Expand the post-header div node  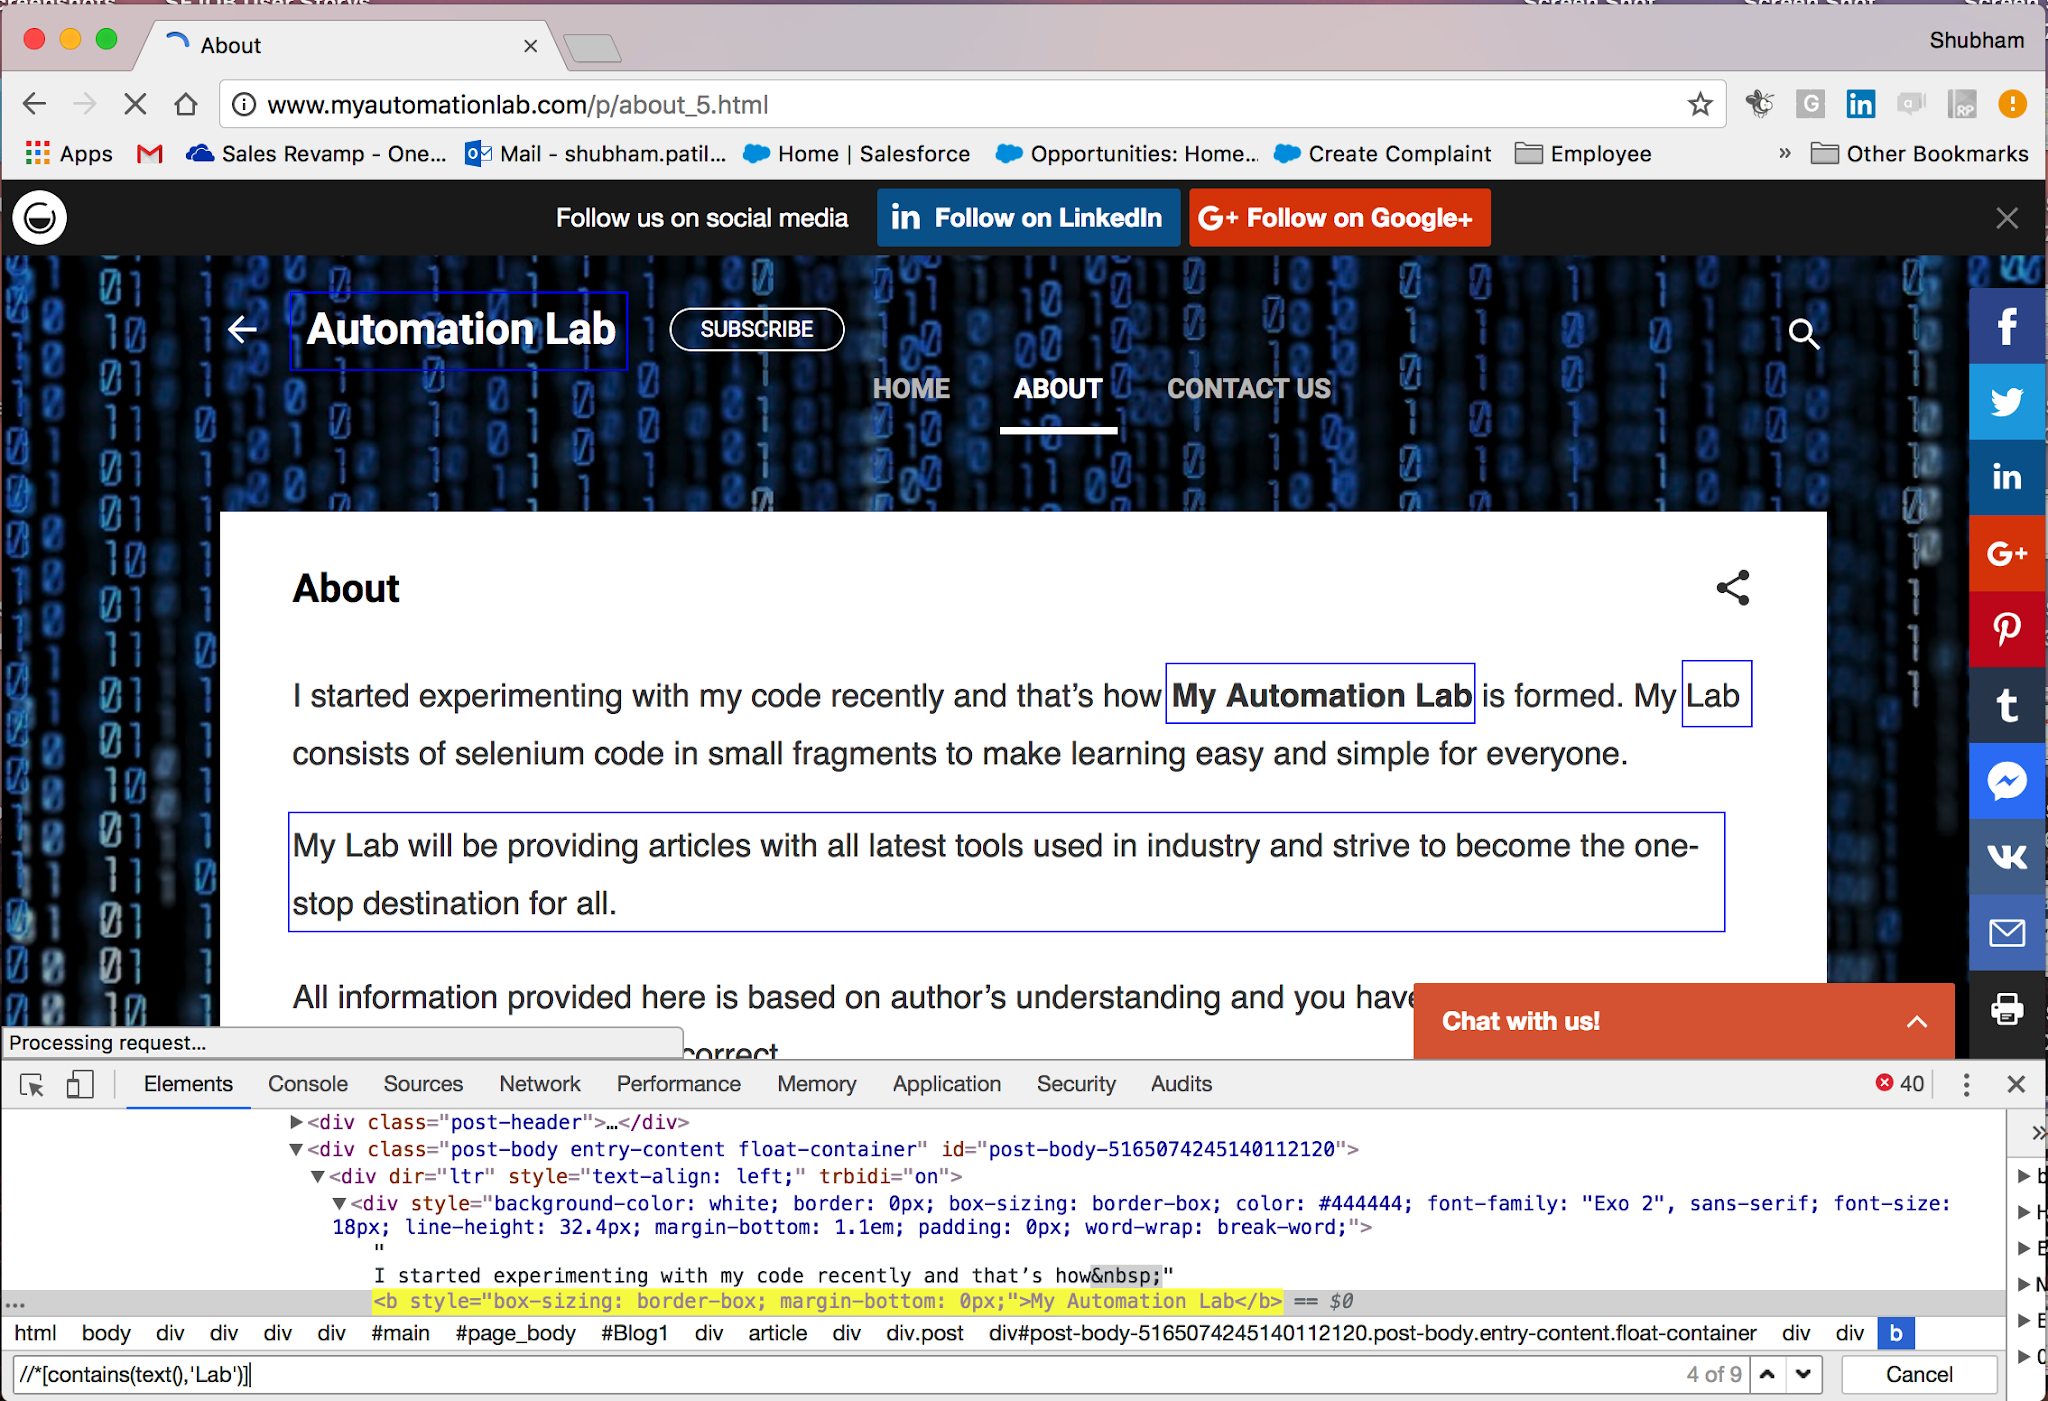click(296, 1121)
